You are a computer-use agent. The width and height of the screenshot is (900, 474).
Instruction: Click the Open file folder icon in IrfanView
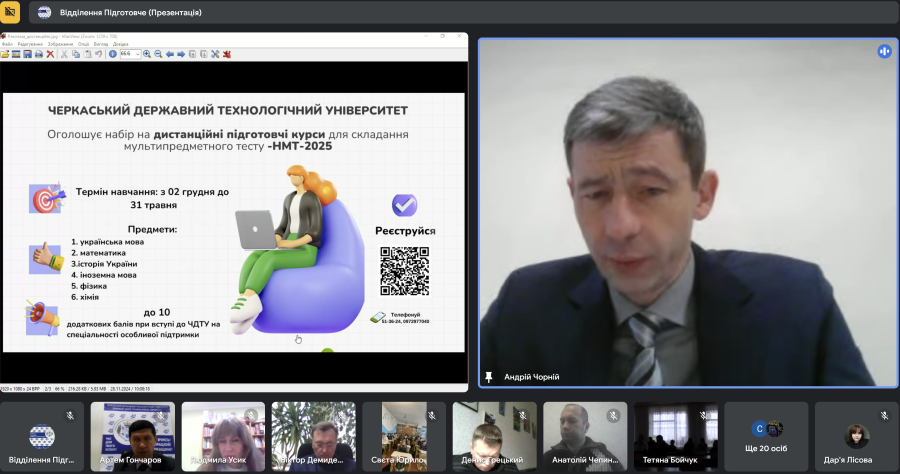[5, 54]
